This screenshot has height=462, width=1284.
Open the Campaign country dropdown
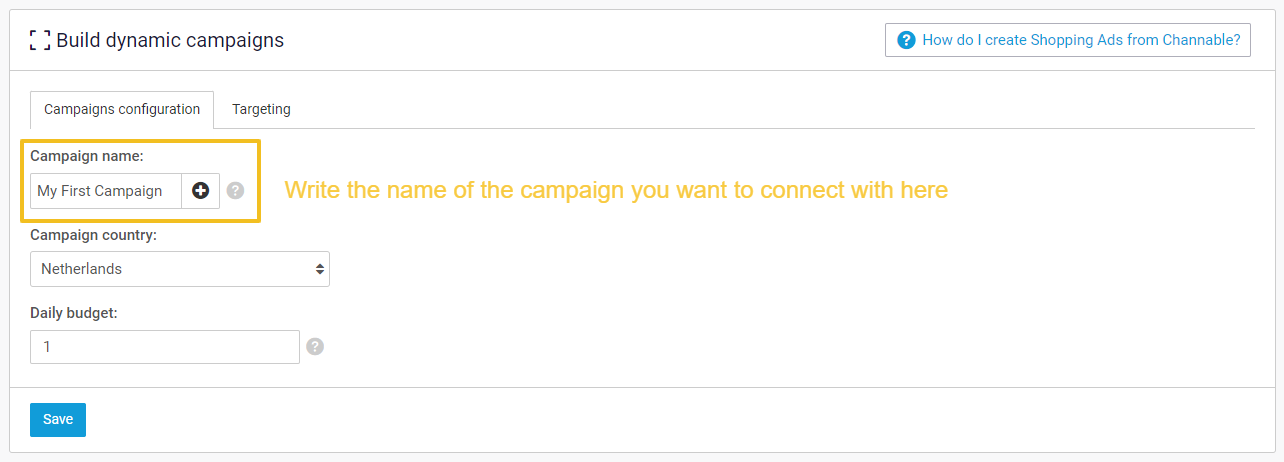(180, 269)
